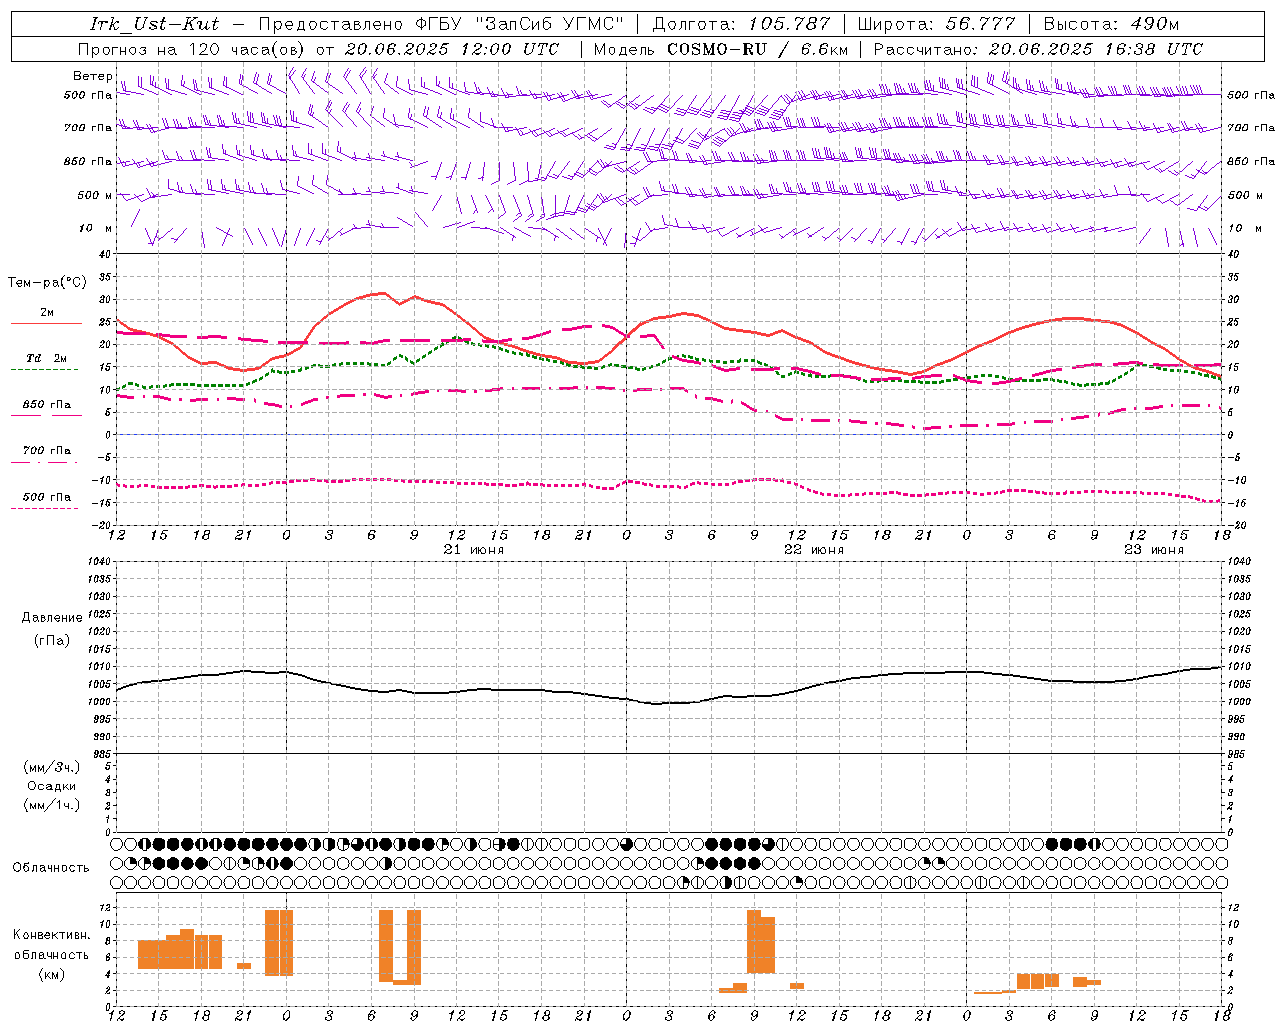Click the (мм/1ч.) precipitation unit label

click(52, 805)
